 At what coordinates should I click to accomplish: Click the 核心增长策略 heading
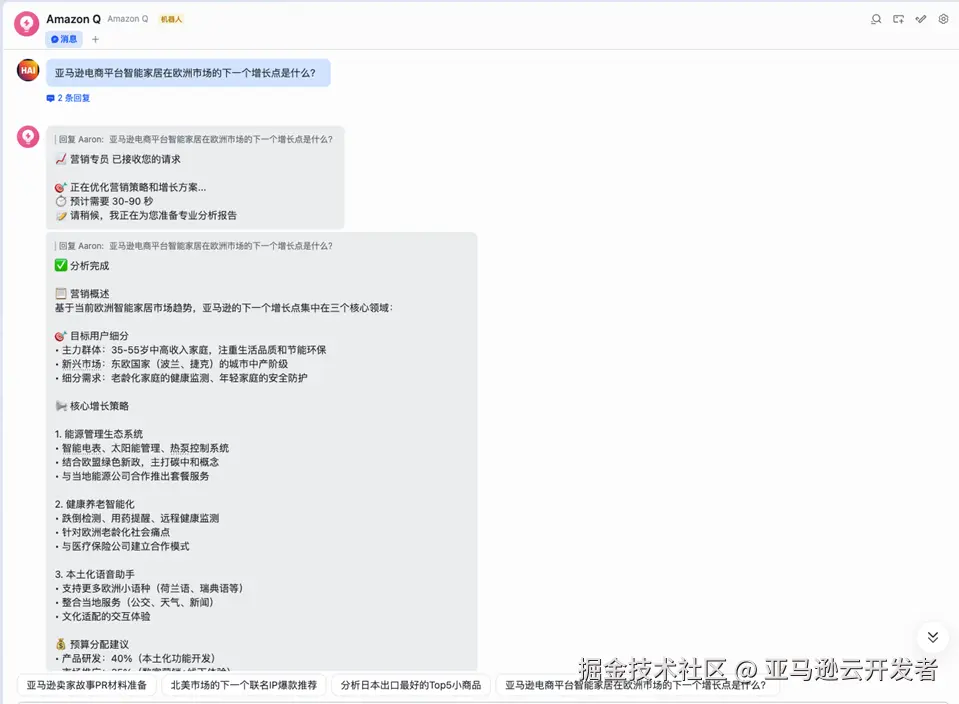pos(92,406)
